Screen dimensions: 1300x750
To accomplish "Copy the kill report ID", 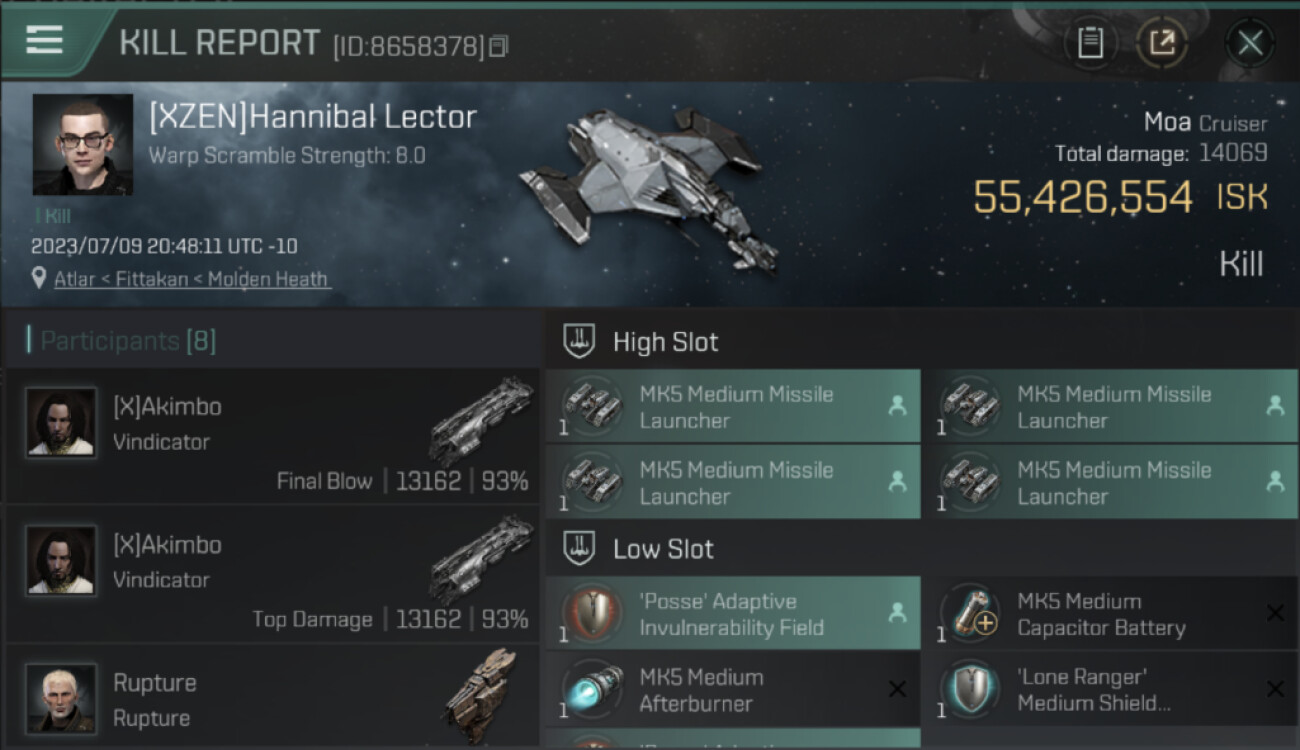I will pos(498,46).
